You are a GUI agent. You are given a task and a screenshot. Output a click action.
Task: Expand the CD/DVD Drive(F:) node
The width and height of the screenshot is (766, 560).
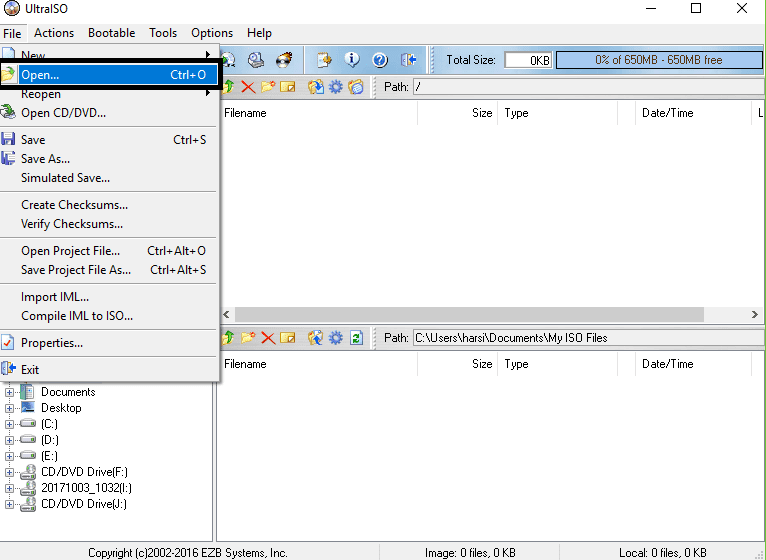9,472
